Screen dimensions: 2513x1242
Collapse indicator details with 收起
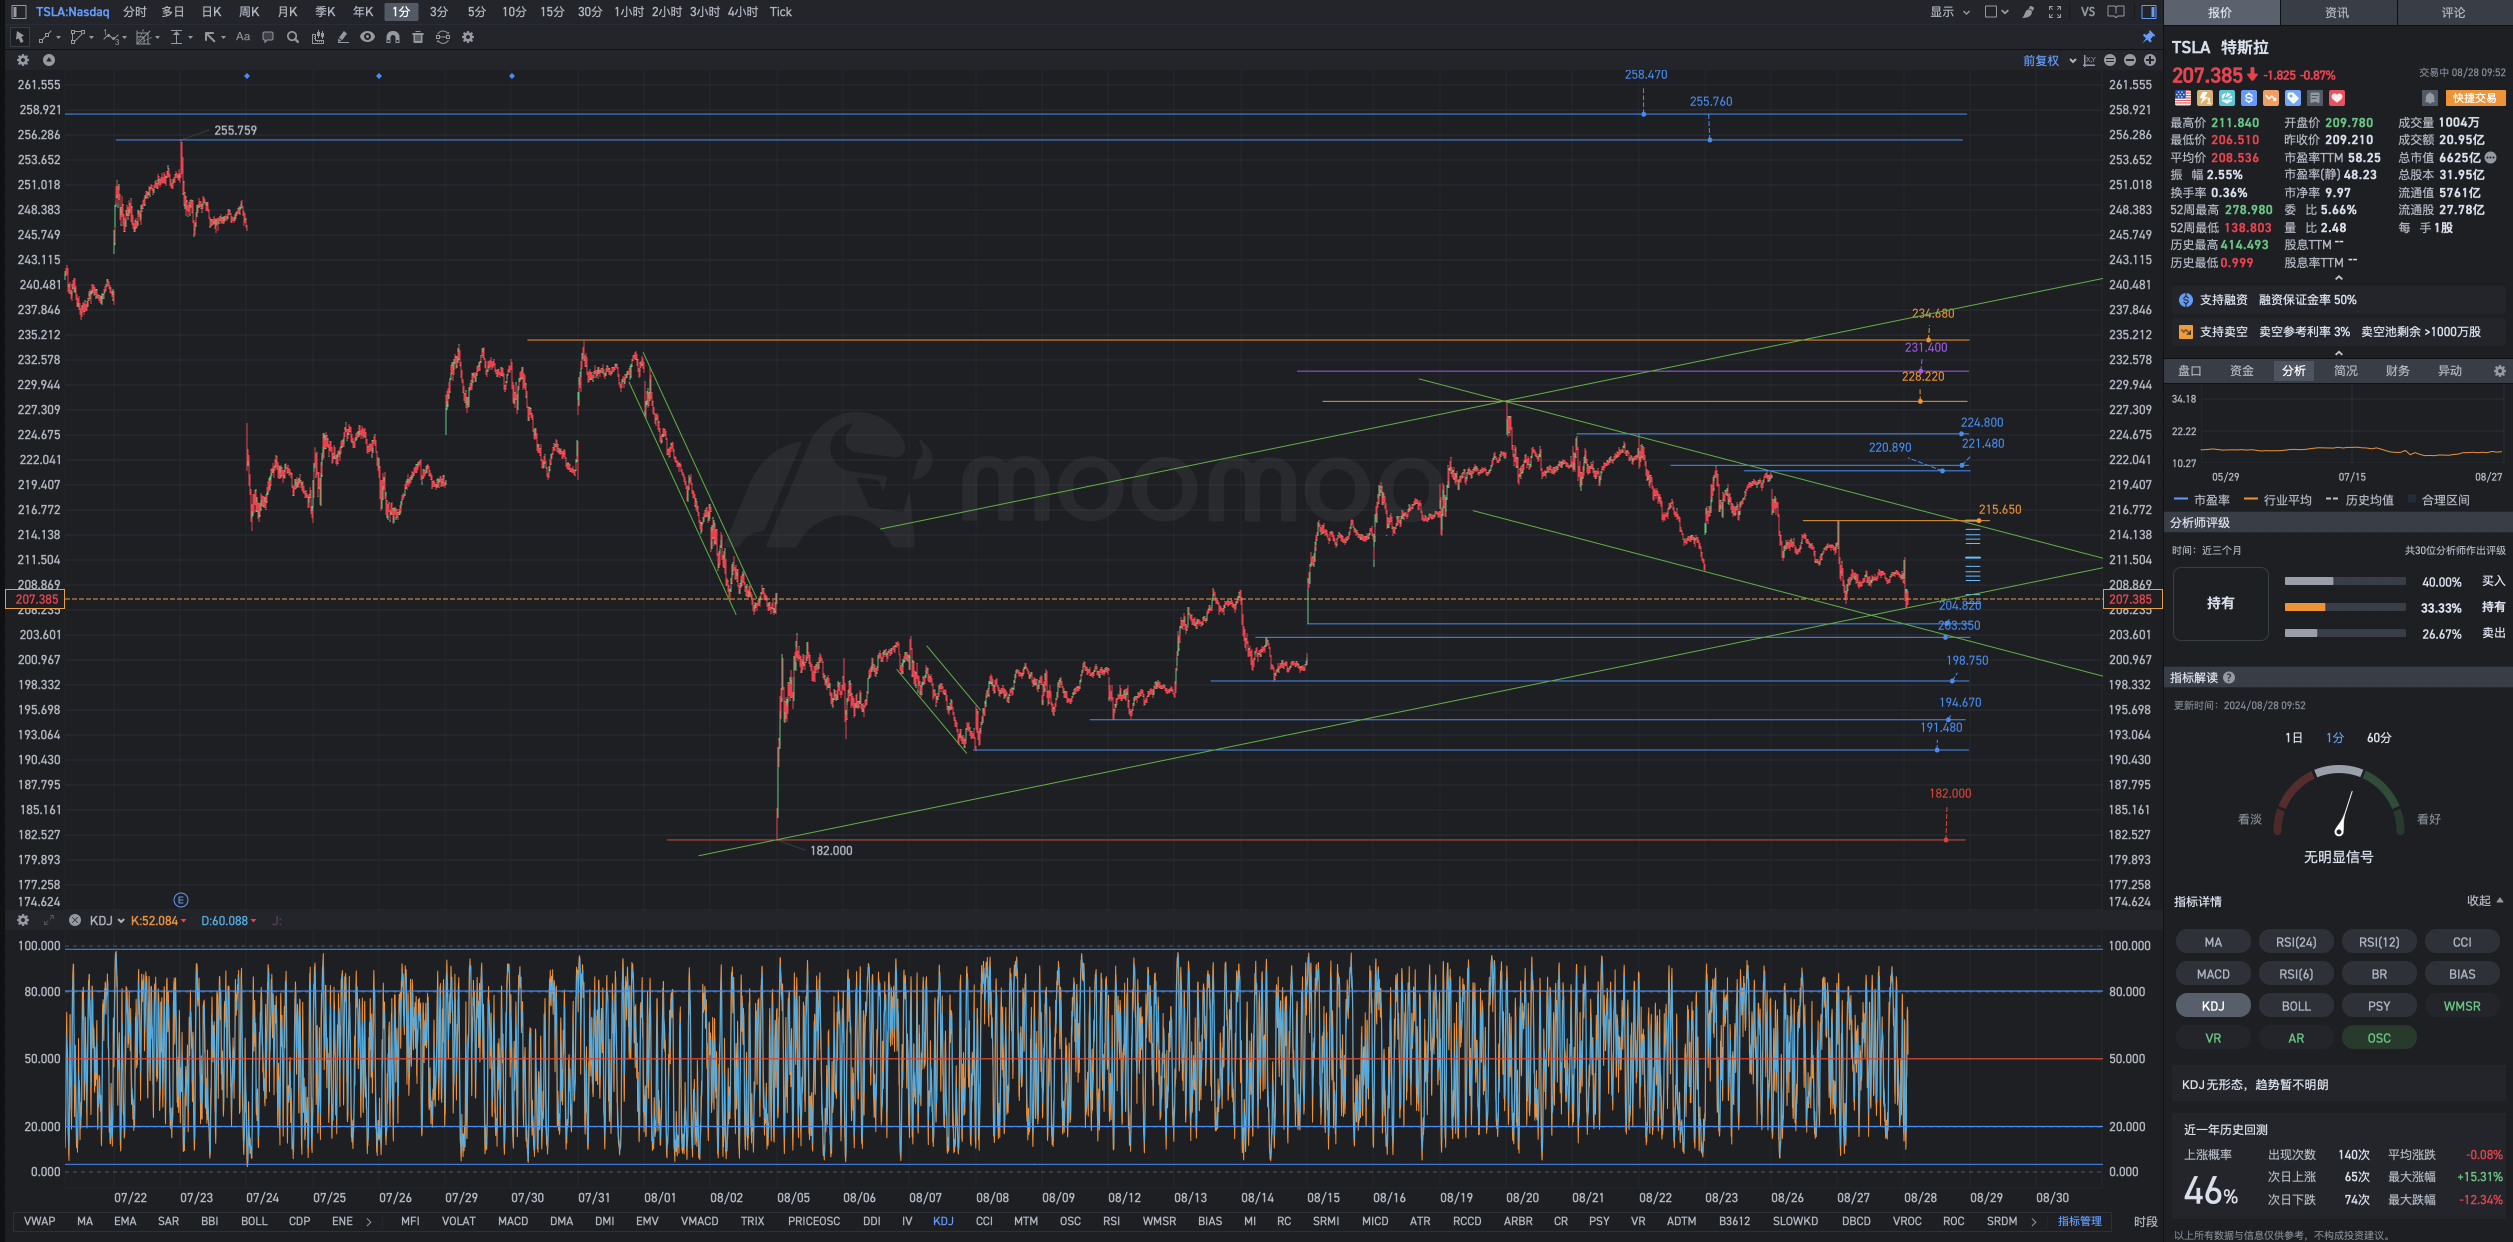[2485, 901]
